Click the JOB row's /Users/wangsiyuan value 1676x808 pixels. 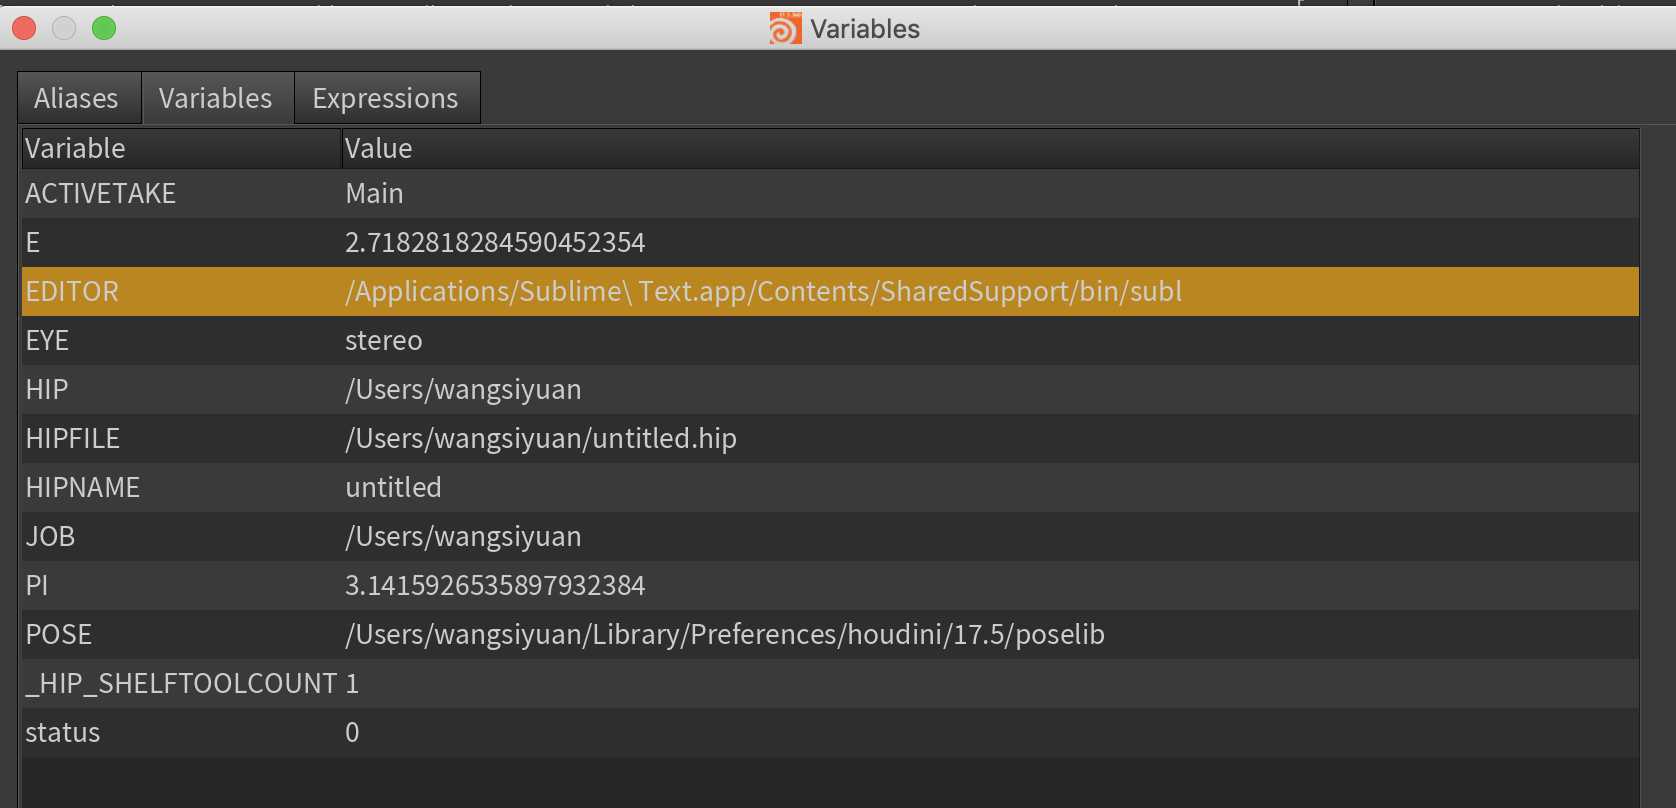[x=463, y=536]
